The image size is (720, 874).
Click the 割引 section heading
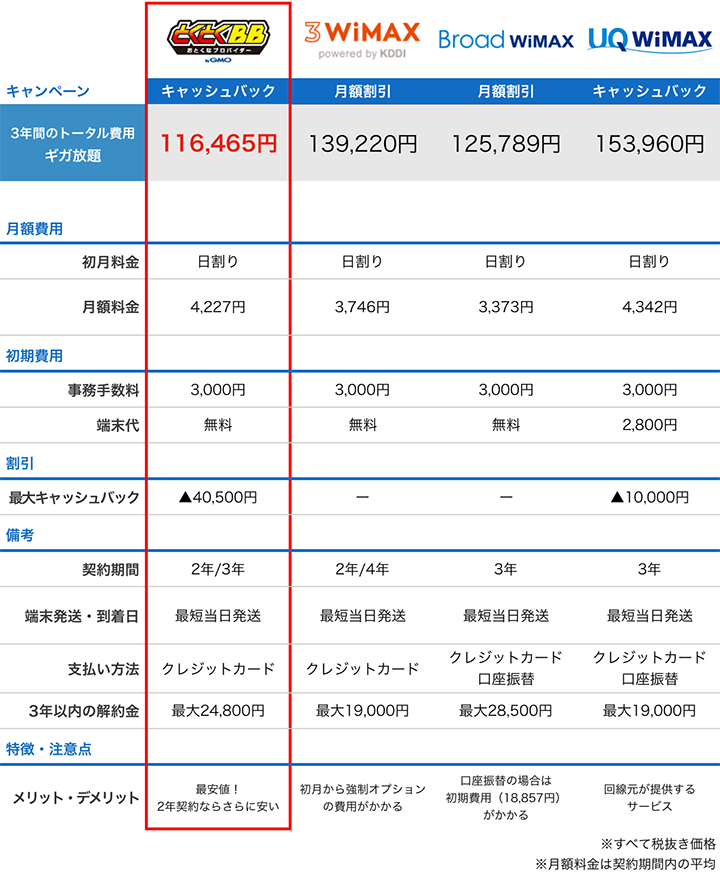20,463
